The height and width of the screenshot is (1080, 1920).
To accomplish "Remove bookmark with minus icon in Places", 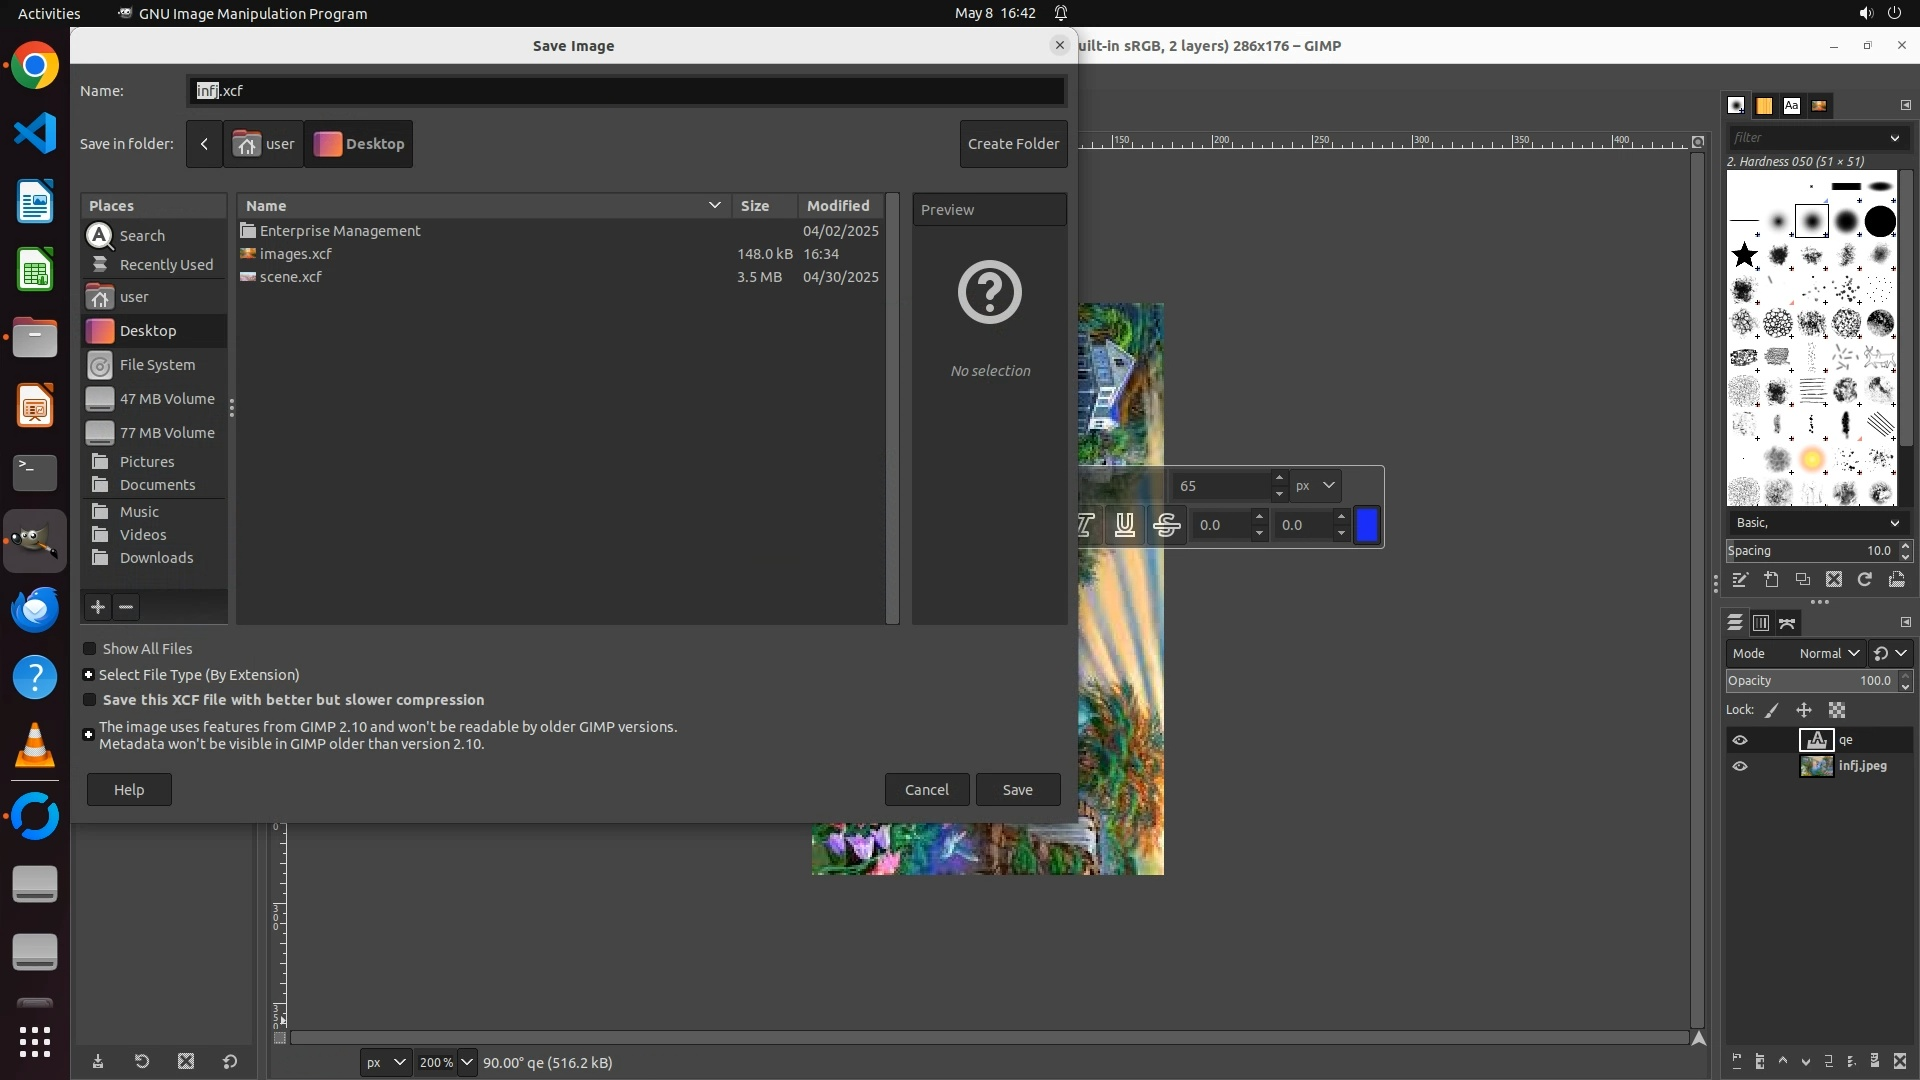I will click(x=126, y=607).
